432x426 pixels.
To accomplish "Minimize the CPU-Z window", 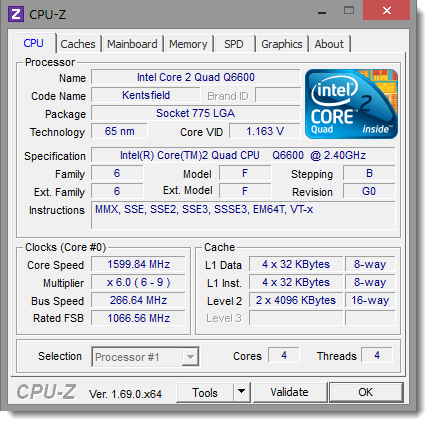I will point(322,13).
